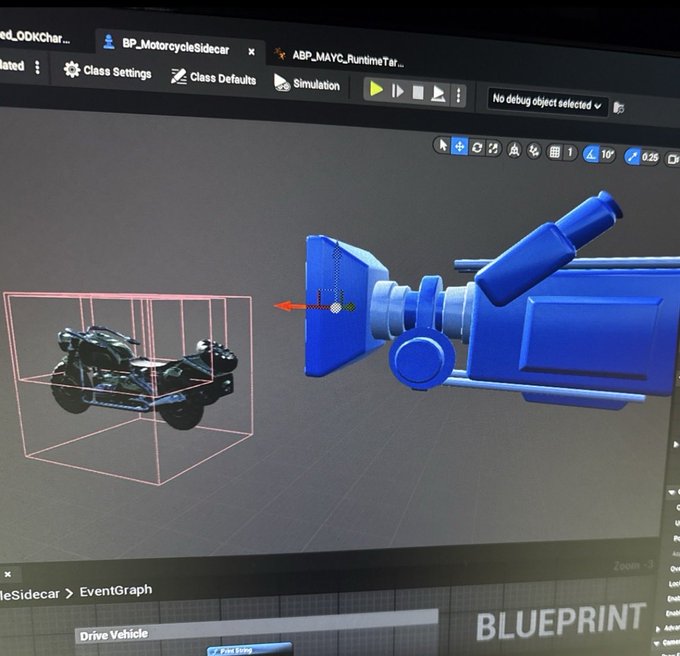Open Class Defaults in the toolbar
Image resolution: width=680 pixels, height=656 pixels.
pyautogui.click(x=213, y=78)
